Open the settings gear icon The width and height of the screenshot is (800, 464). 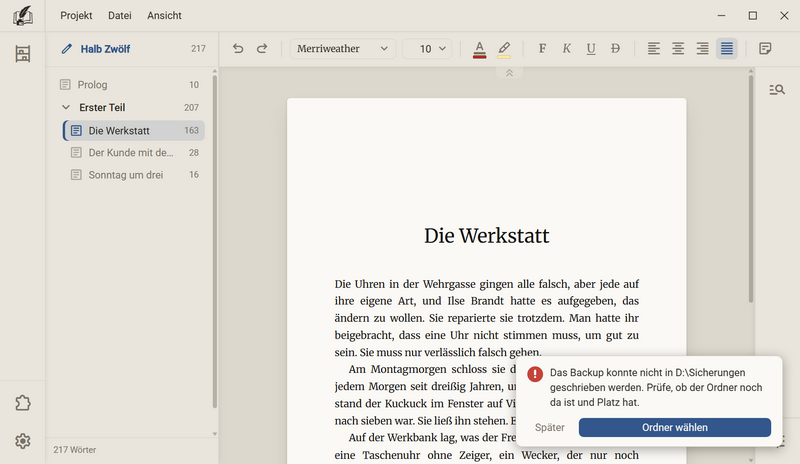pyautogui.click(x=22, y=441)
